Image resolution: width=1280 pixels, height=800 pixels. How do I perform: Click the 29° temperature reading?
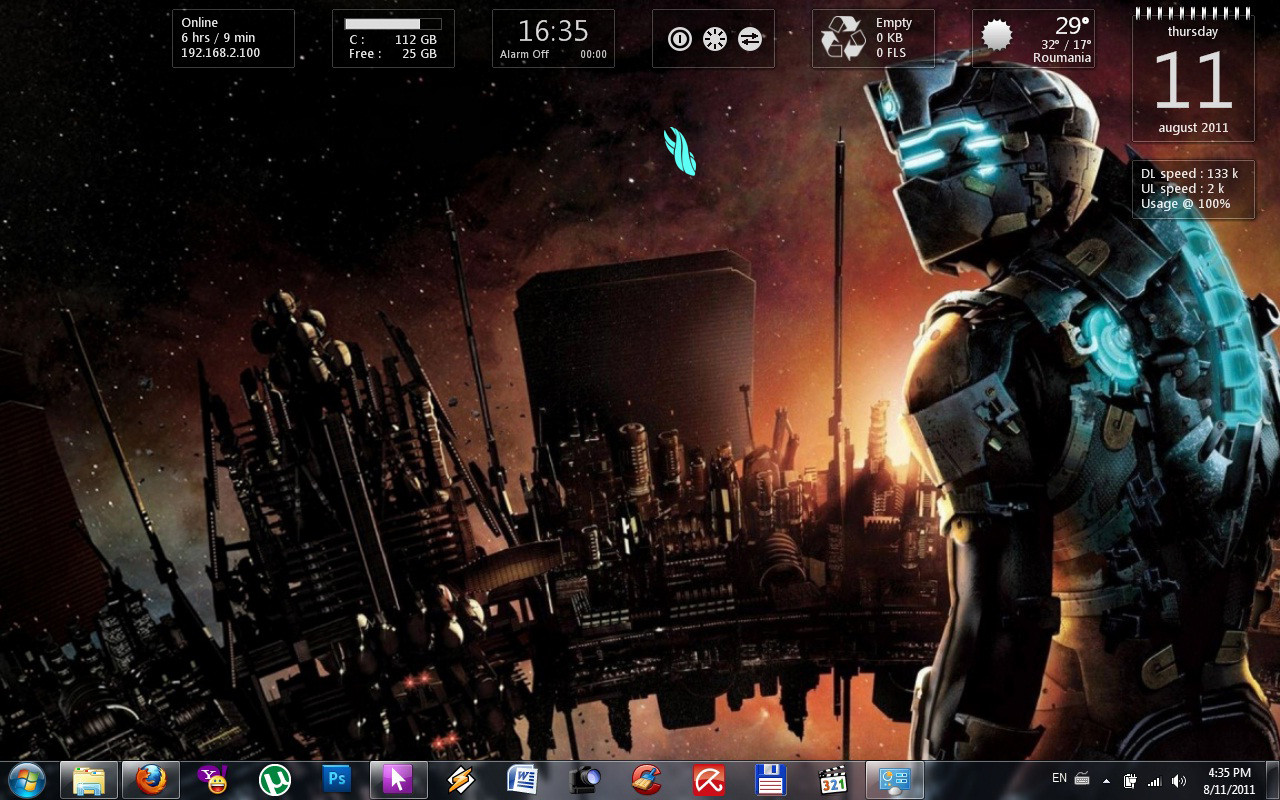tap(1071, 25)
